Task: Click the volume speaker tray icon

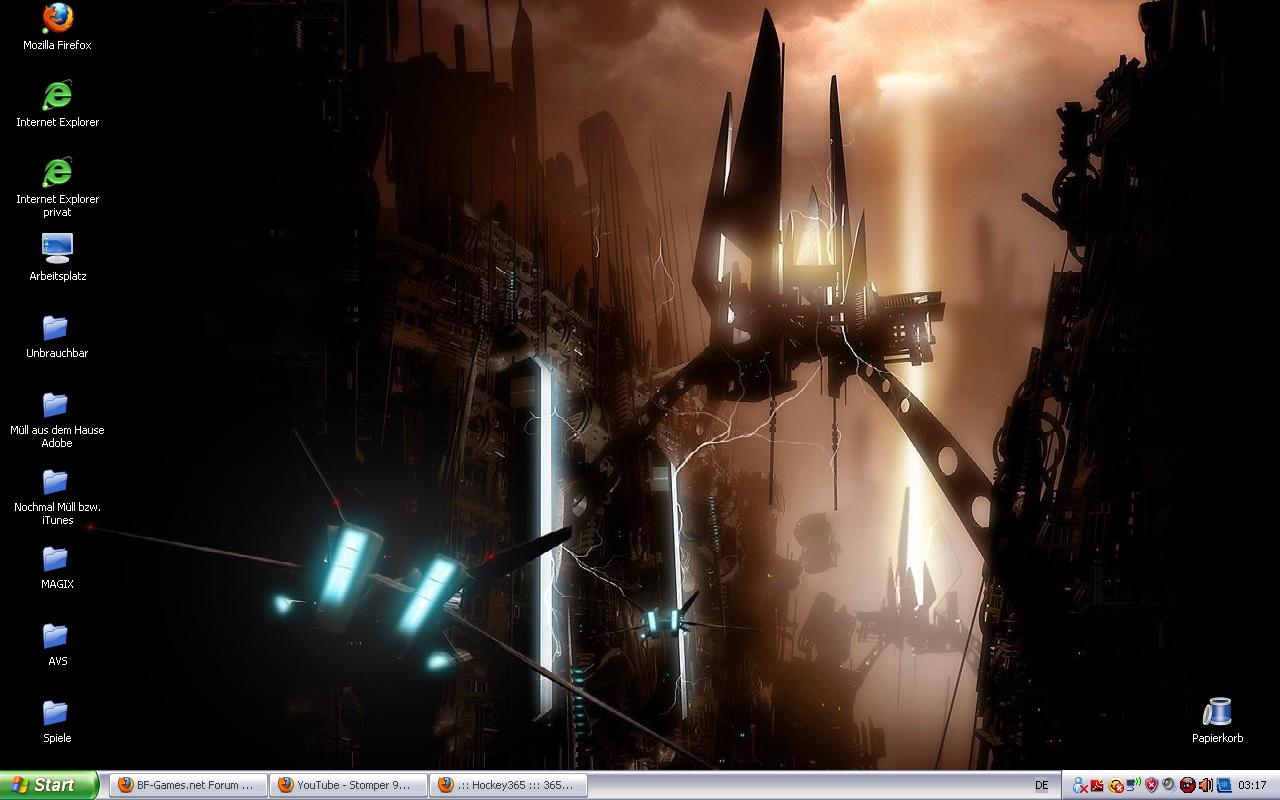Action: [x=1206, y=785]
